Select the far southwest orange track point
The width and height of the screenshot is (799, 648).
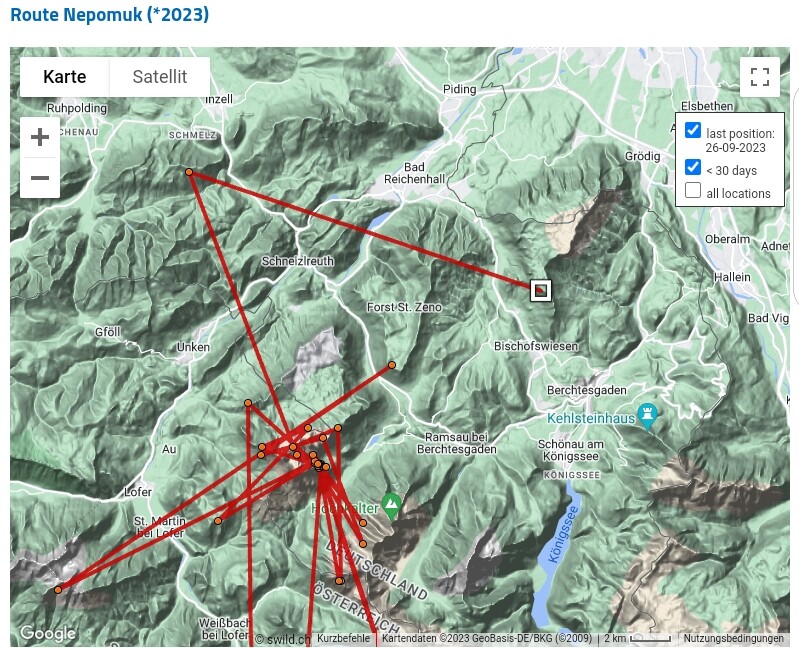58,590
